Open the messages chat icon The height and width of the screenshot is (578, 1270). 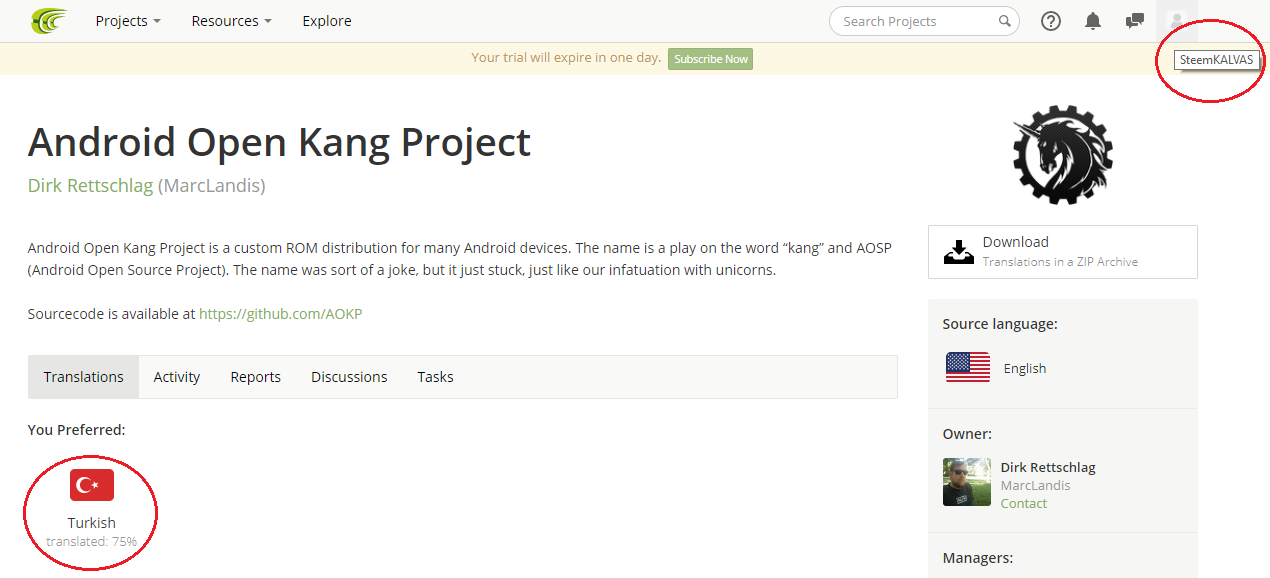tap(1135, 21)
